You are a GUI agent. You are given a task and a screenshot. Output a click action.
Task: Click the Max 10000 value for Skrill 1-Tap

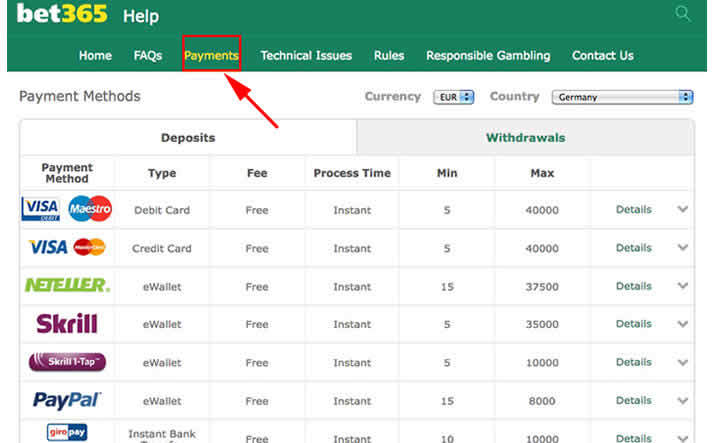[542, 363]
